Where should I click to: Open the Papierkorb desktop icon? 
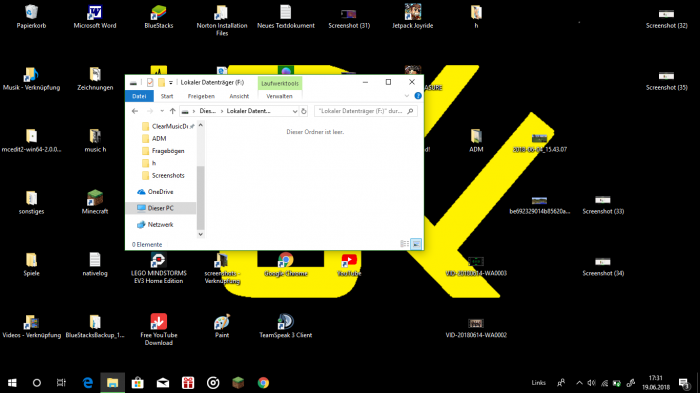click(31, 17)
